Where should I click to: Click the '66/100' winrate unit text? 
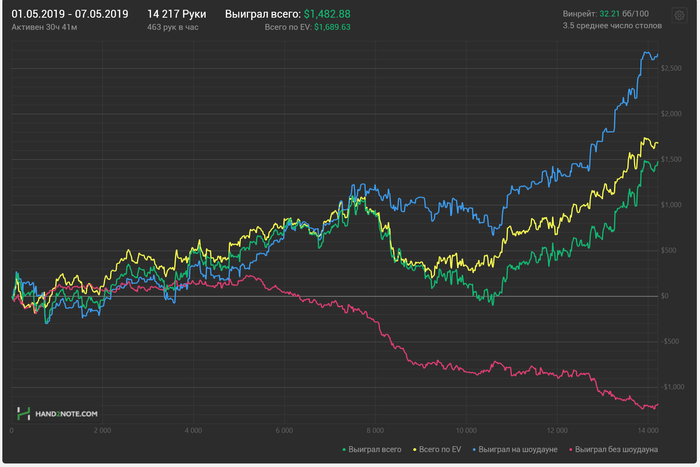pyautogui.click(x=636, y=14)
